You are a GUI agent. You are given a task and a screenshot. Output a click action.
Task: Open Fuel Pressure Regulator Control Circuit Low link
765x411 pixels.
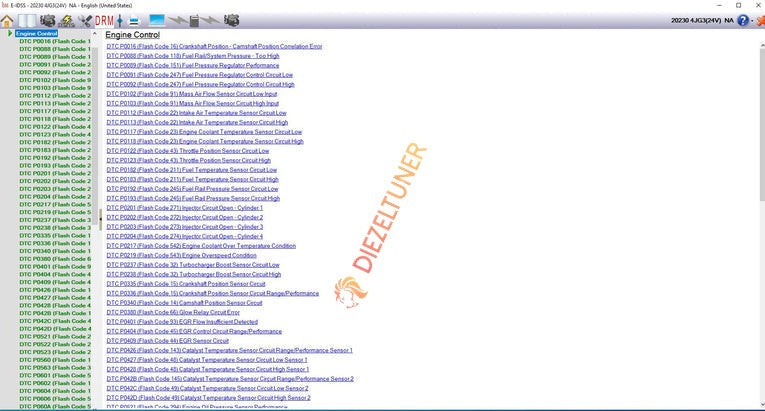[200, 75]
